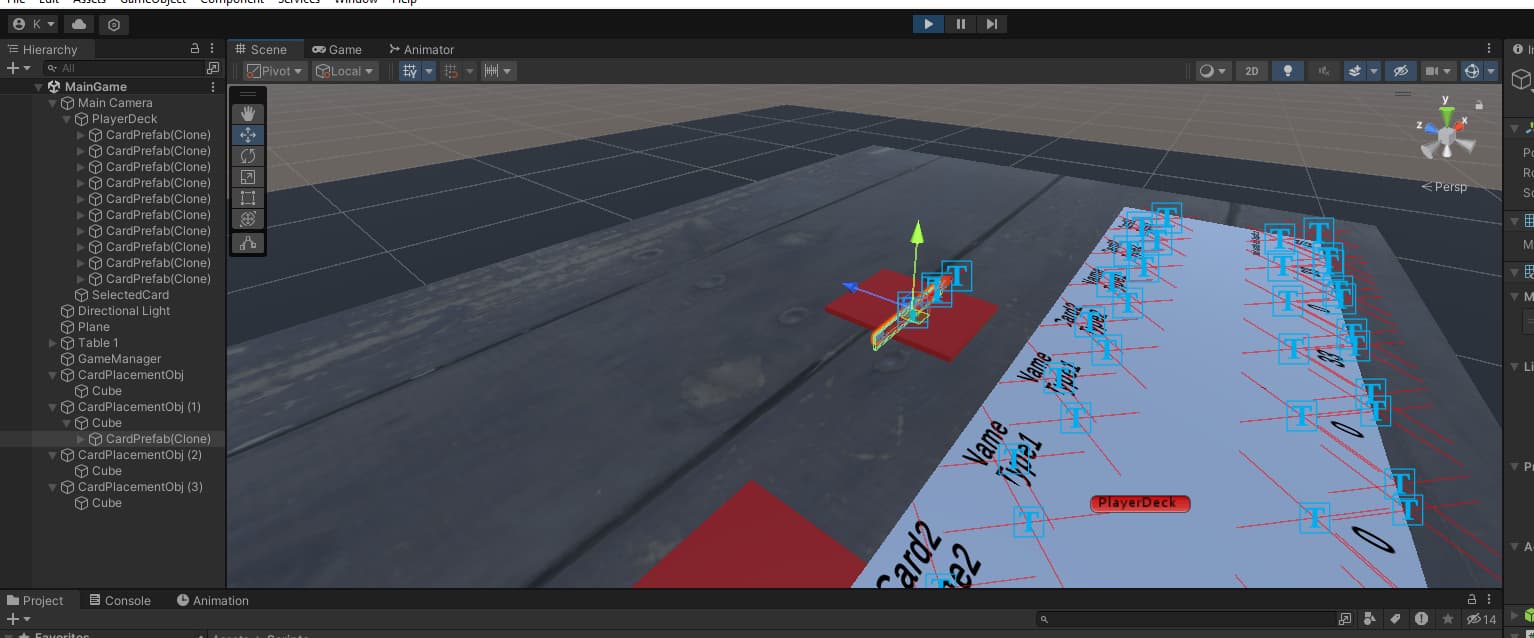Collapse the PlayerDeck item in Hierarchy
This screenshot has height=638, width=1534.
click(66, 118)
